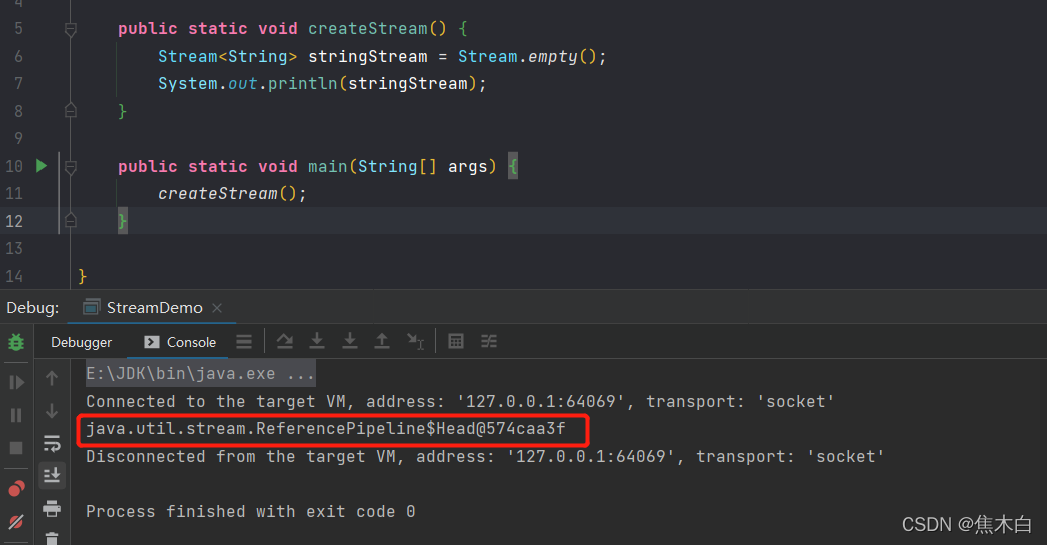This screenshot has width=1047, height=545.
Task: Click the Show Execution Point lines icon
Action: [x=244, y=342]
